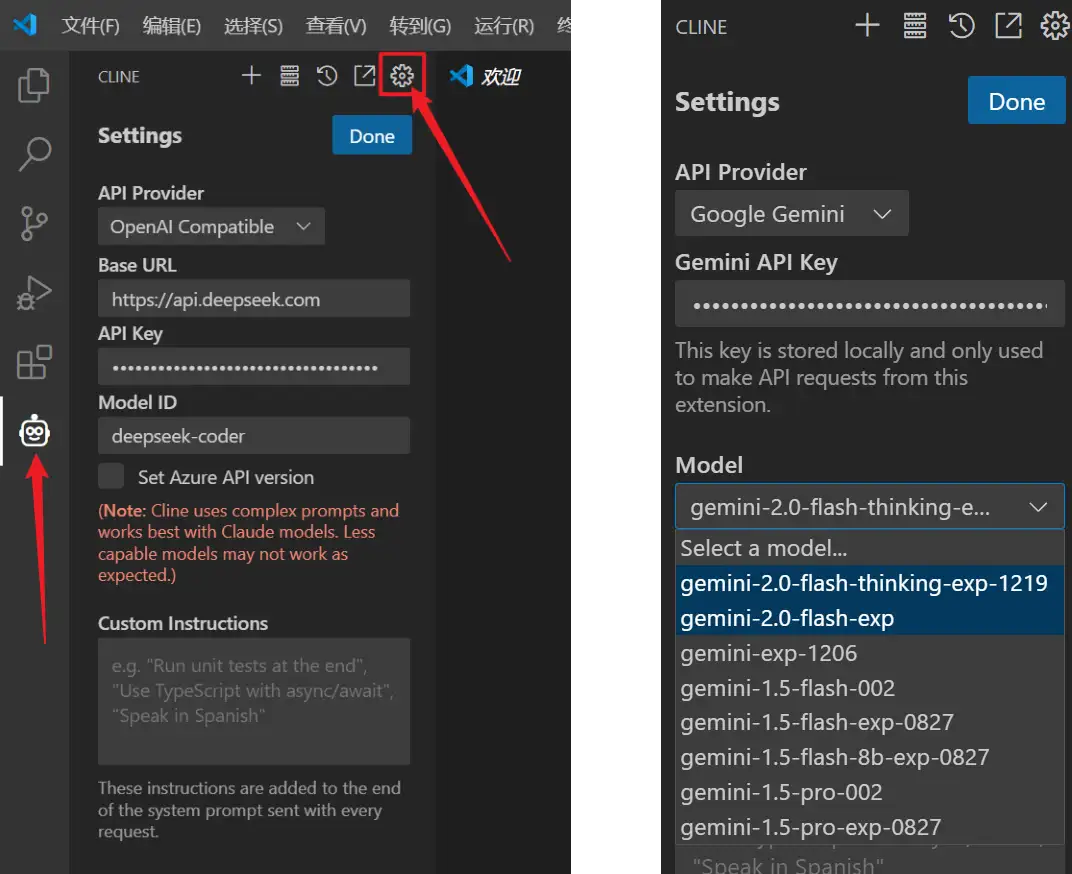Select gemini-exp-1206 from the model list
Image resolution: width=1072 pixels, height=874 pixels.
coord(768,654)
